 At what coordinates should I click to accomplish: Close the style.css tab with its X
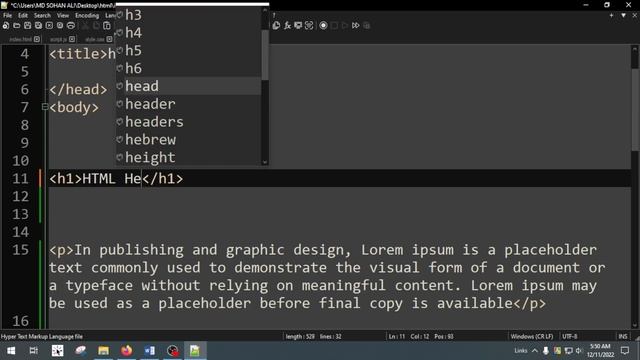click(109, 39)
